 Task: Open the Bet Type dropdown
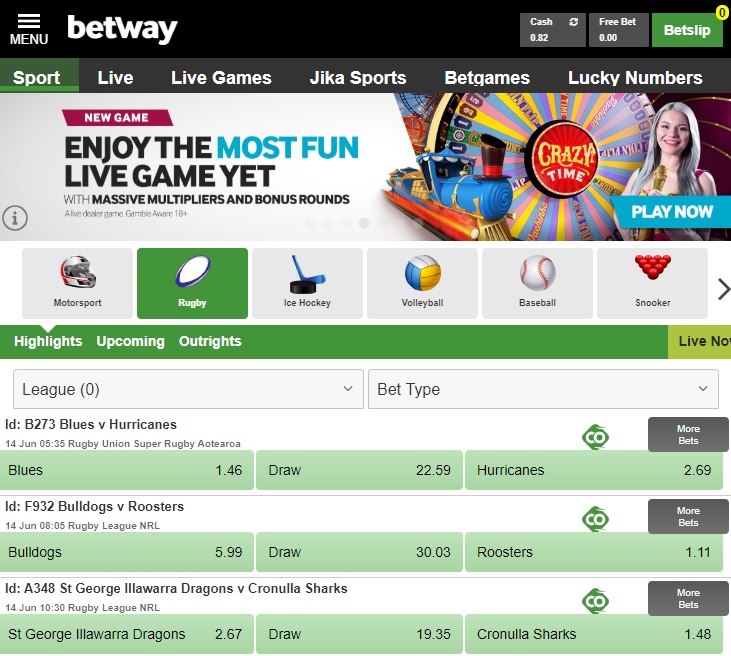[x=543, y=389]
